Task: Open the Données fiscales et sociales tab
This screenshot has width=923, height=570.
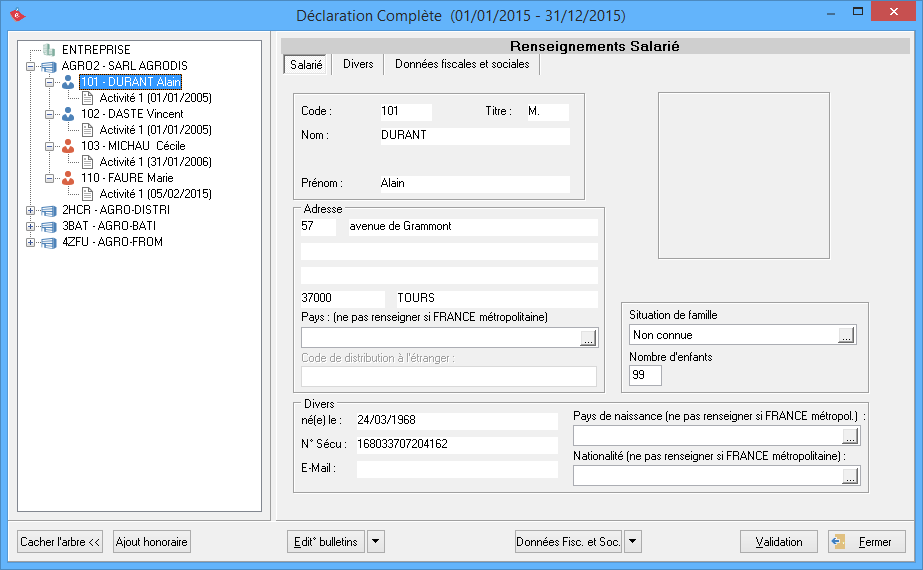Action: [462, 64]
